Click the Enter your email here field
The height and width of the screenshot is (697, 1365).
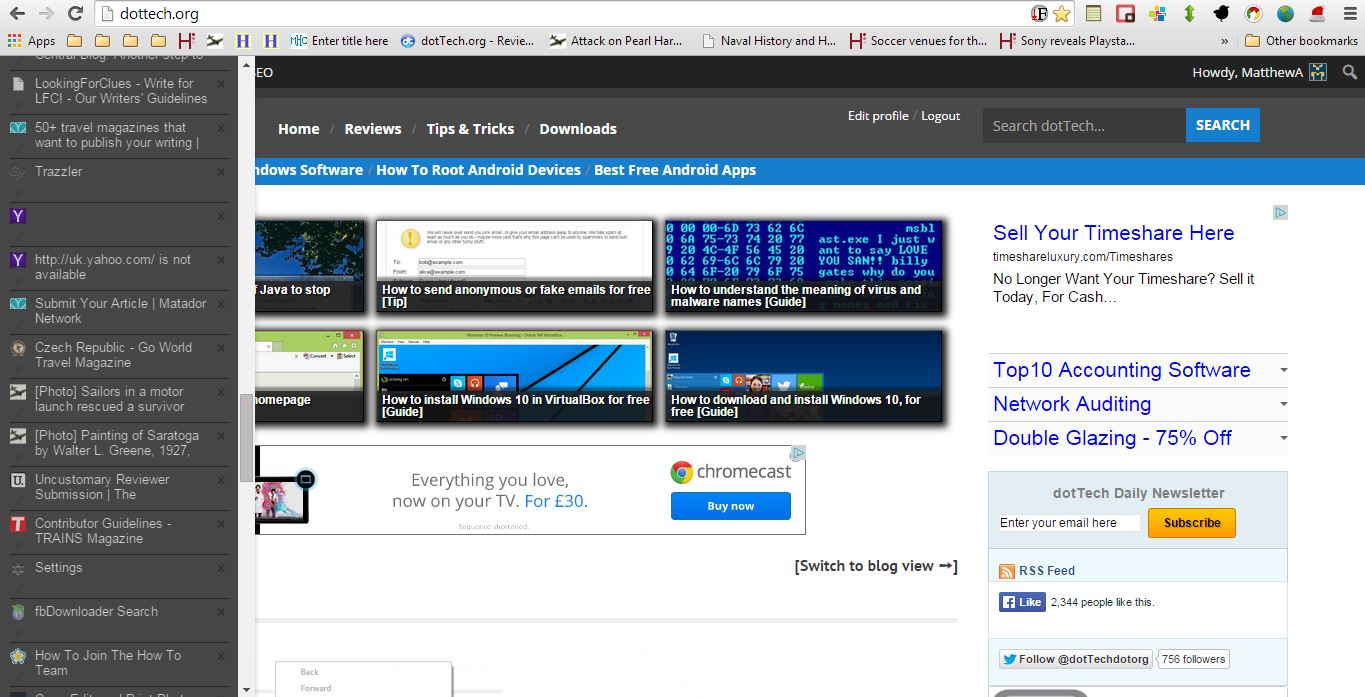[x=1068, y=522]
